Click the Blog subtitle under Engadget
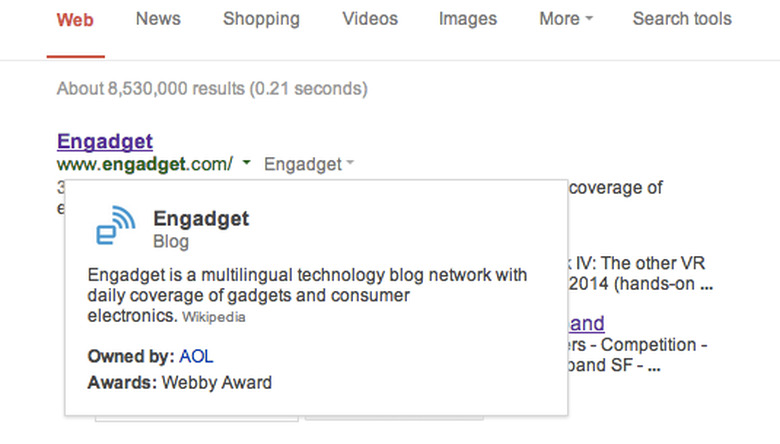The image size is (780, 444). click(x=170, y=242)
